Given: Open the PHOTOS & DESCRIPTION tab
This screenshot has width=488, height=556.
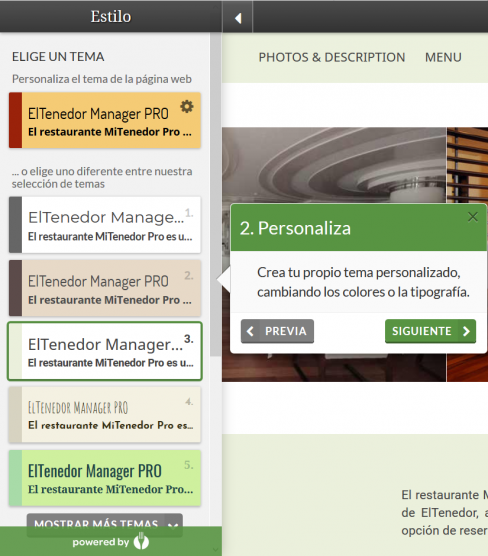Looking at the screenshot, I should pyautogui.click(x=332, y=57).
